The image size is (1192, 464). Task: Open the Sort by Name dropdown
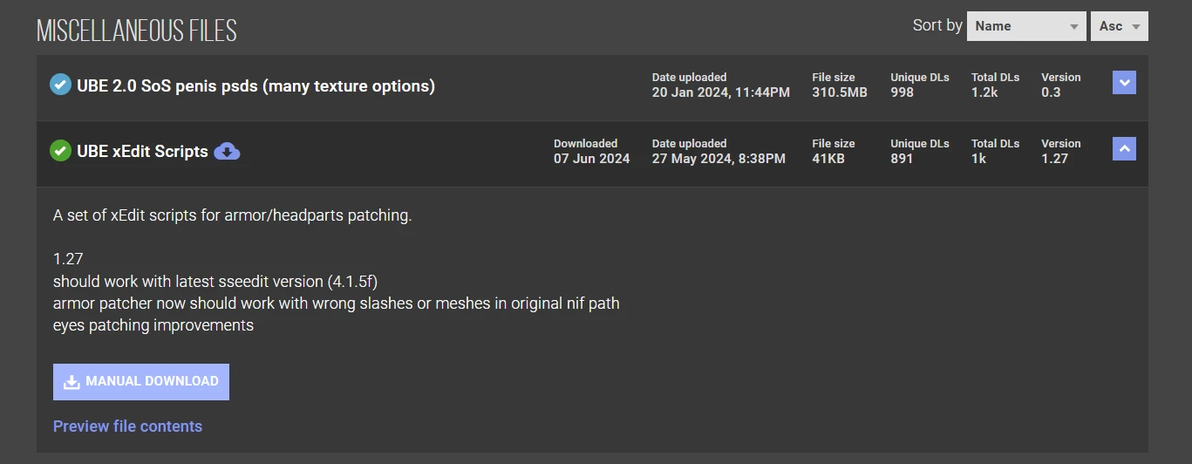1026,27
